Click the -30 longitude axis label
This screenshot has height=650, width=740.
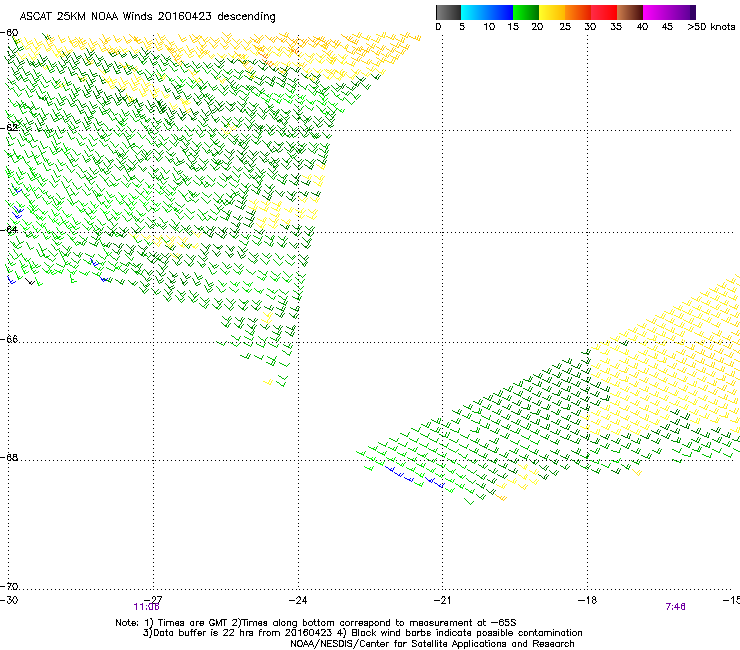click(x=9, y=600)
